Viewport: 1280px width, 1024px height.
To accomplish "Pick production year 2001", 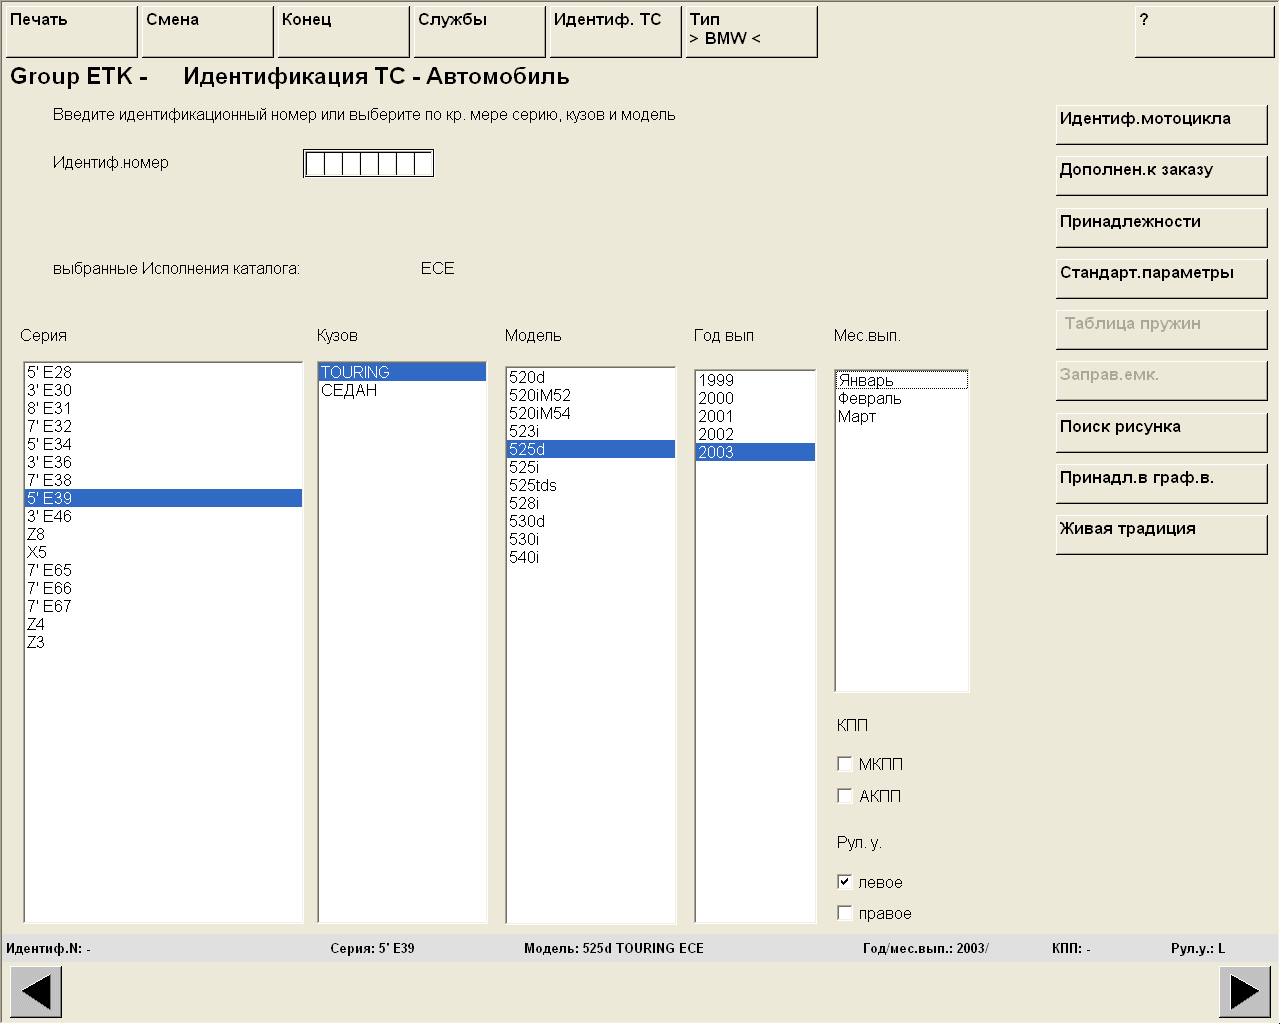I will click(x=755, y=416).
